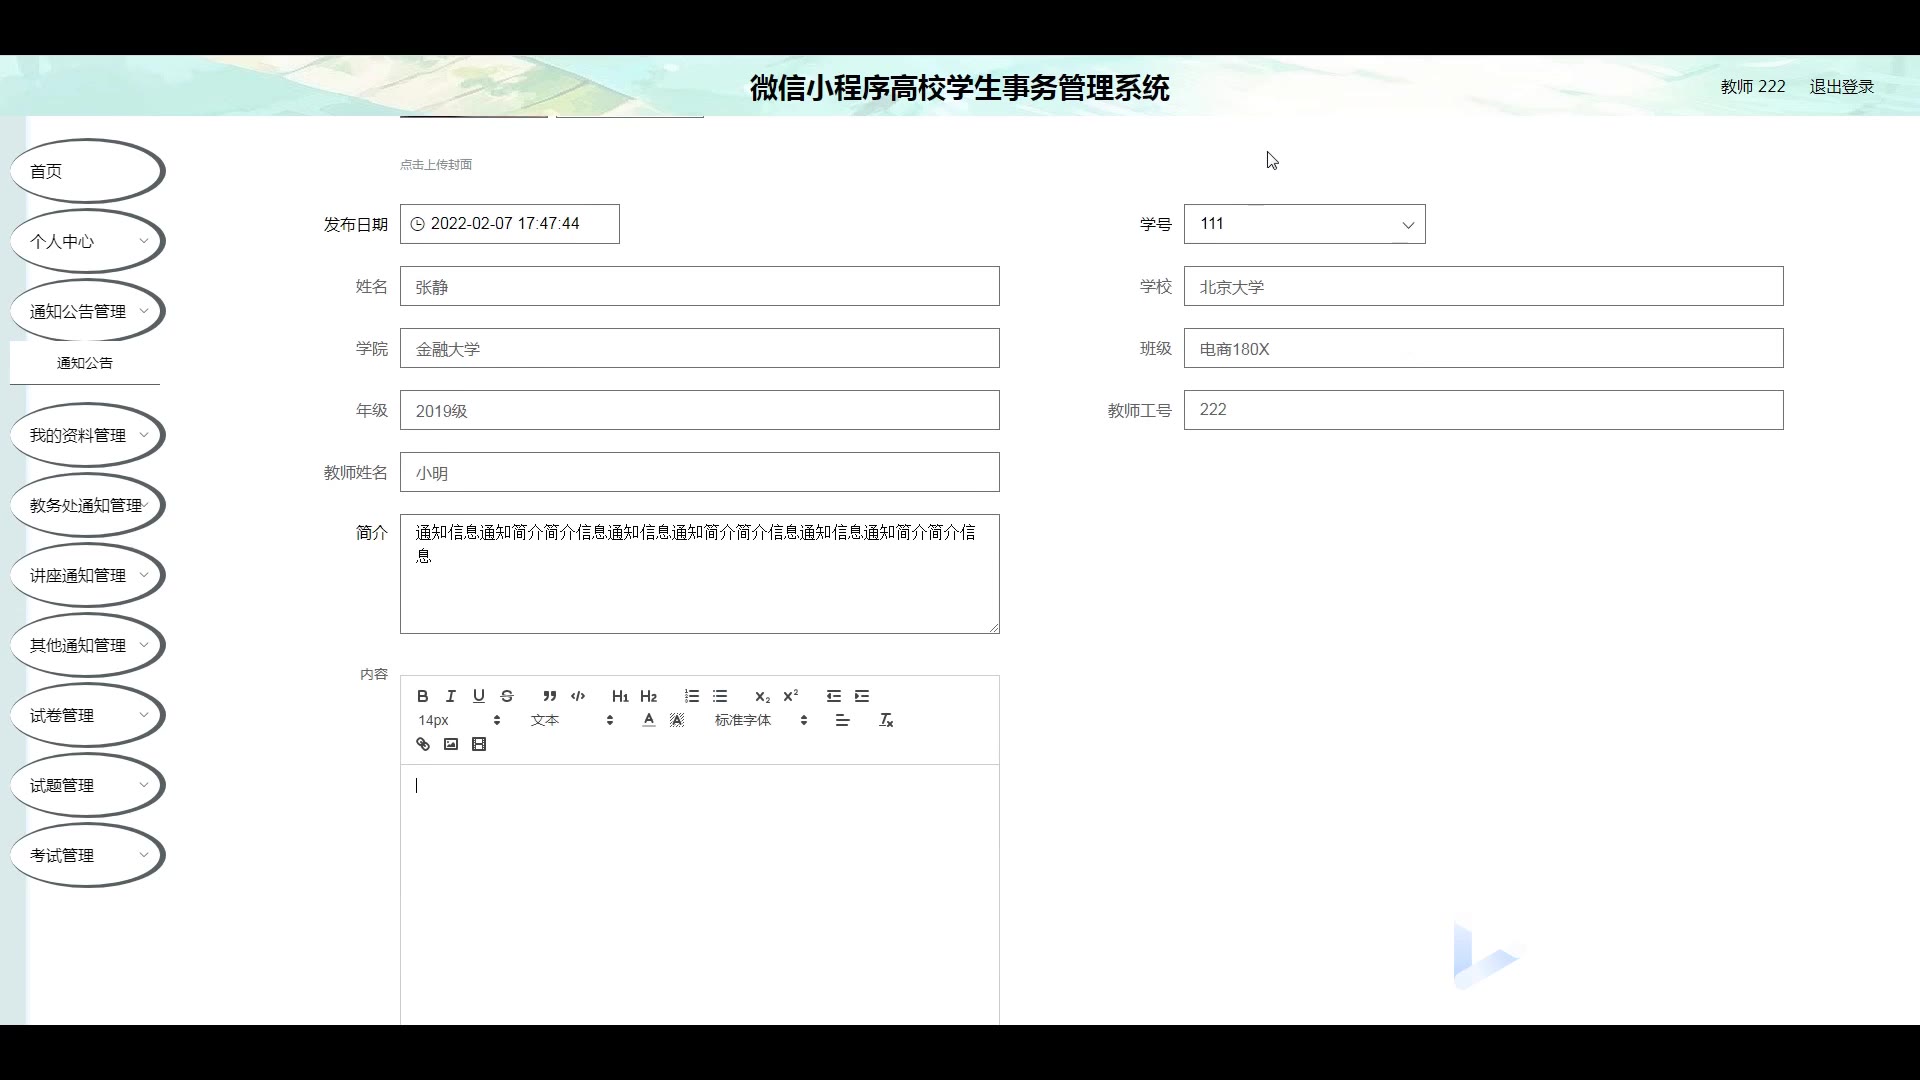Open the 标准字体 font dropdown
This screenshot has width=1920, height=1080.
760,720
